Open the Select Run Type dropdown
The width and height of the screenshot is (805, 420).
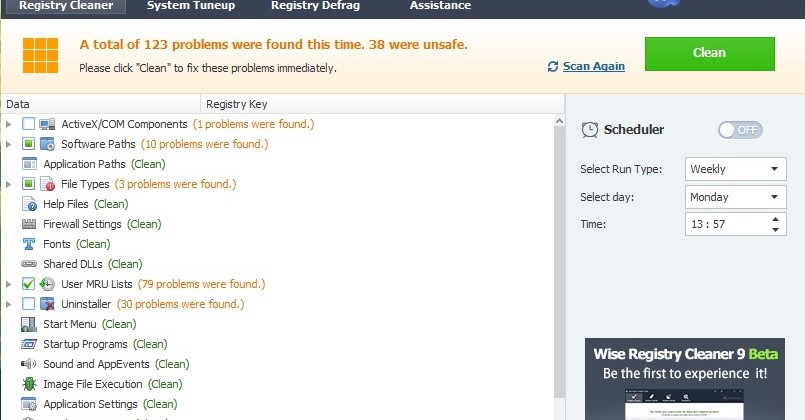(x=735, y=169)
